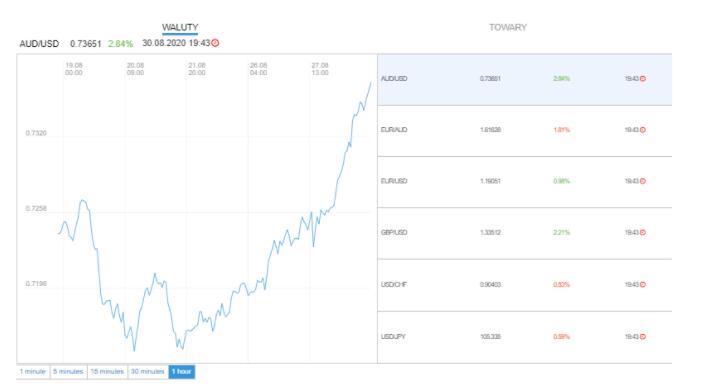The height and width of the screenshot is (392, 704).
Task: Click the clock icon in EUR/AUD row
Action: 643,130
